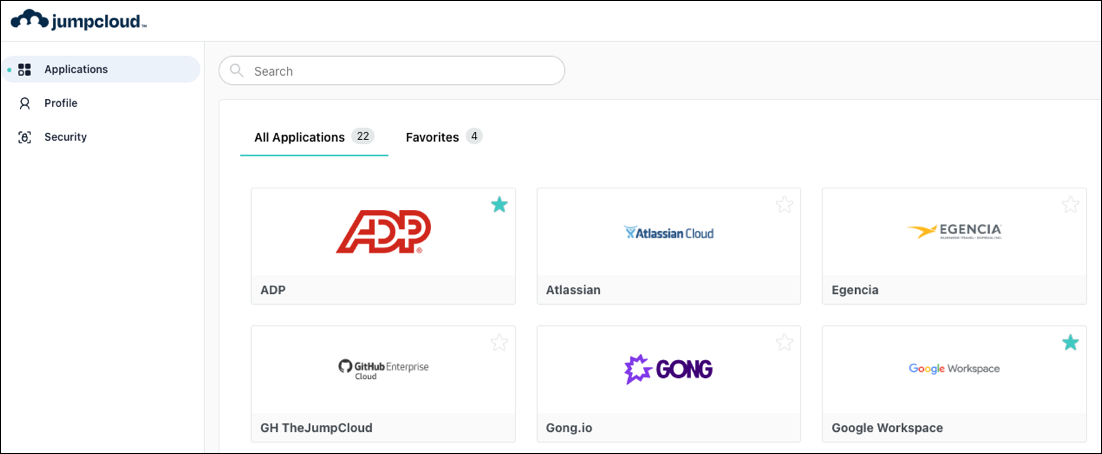Click the Favorites count badge 4

tap(474, 136)
